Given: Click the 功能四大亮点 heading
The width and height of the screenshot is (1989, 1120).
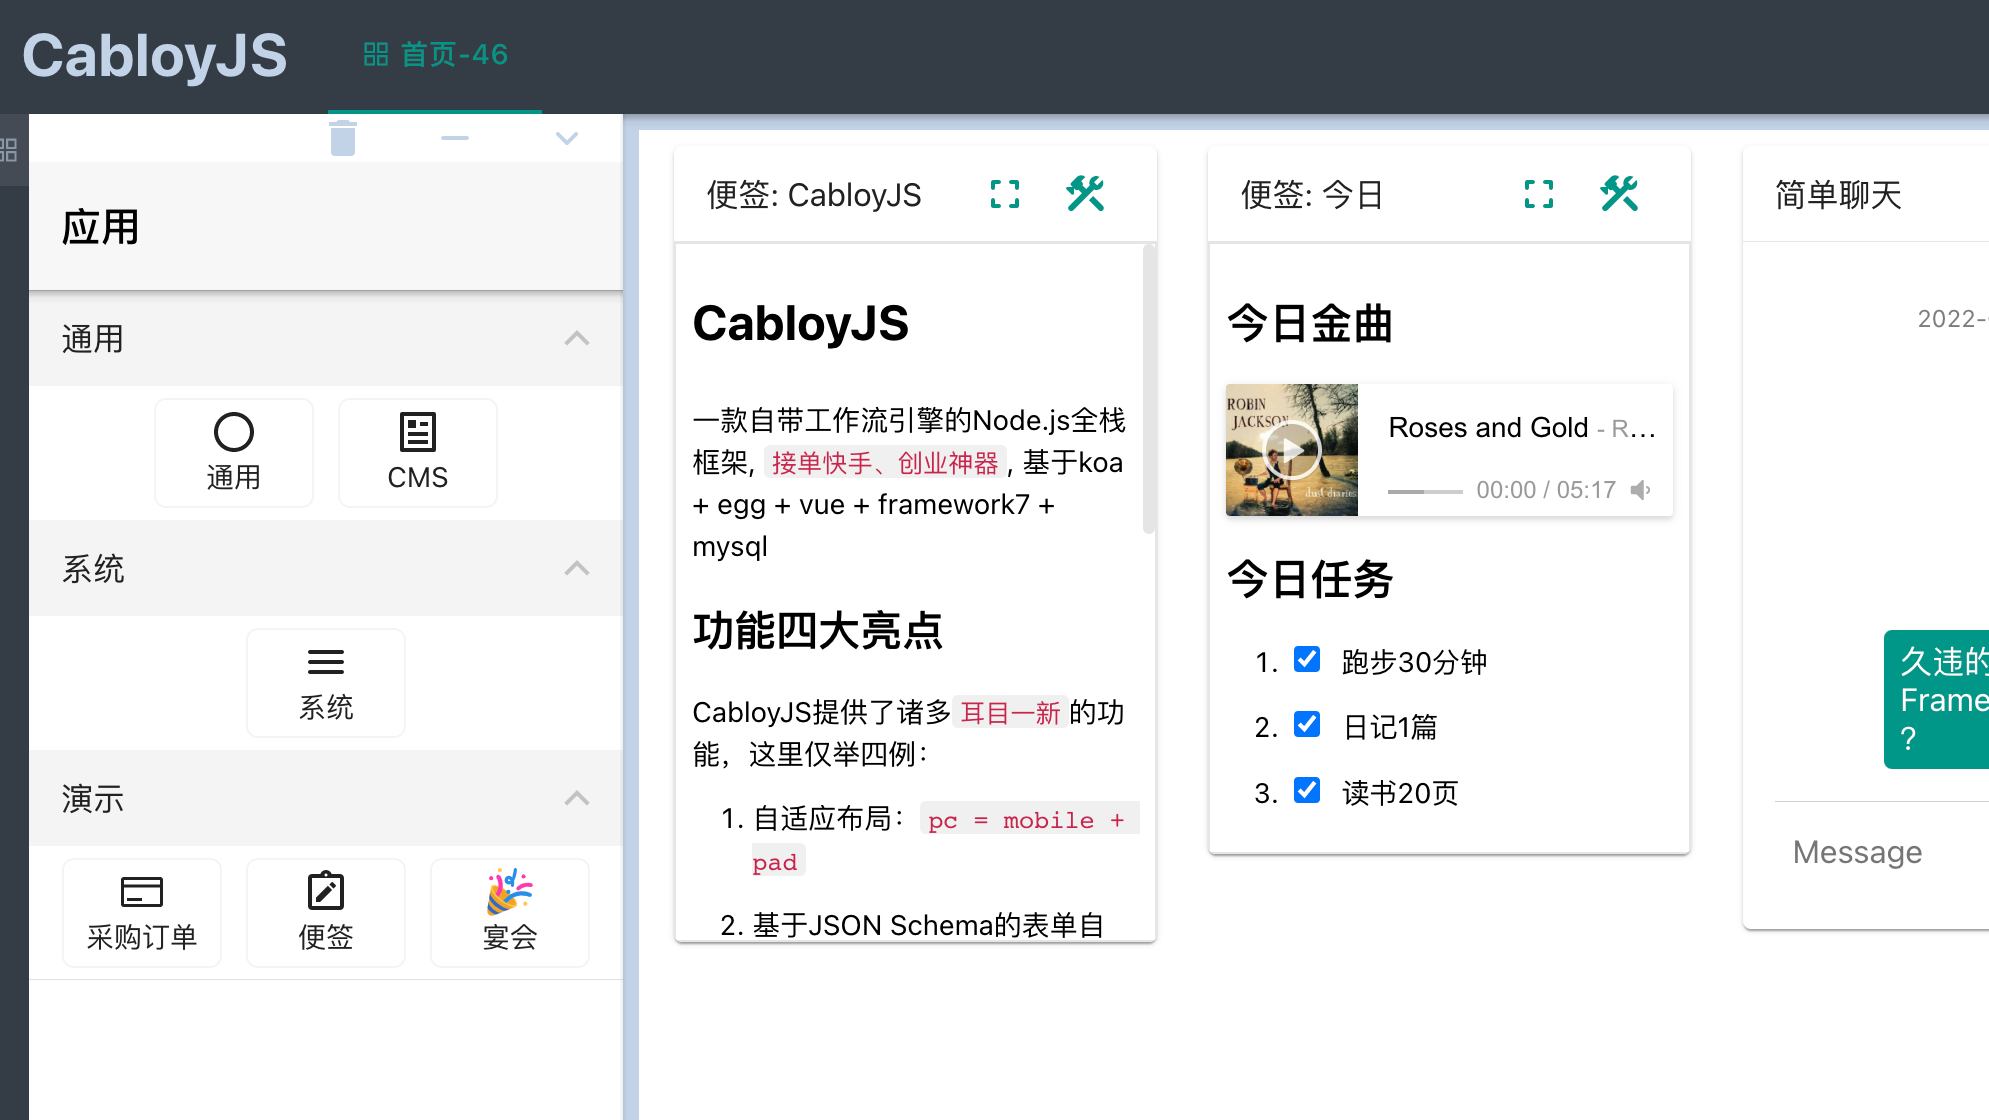Looking at the screenshot, I should click(818, 631).
